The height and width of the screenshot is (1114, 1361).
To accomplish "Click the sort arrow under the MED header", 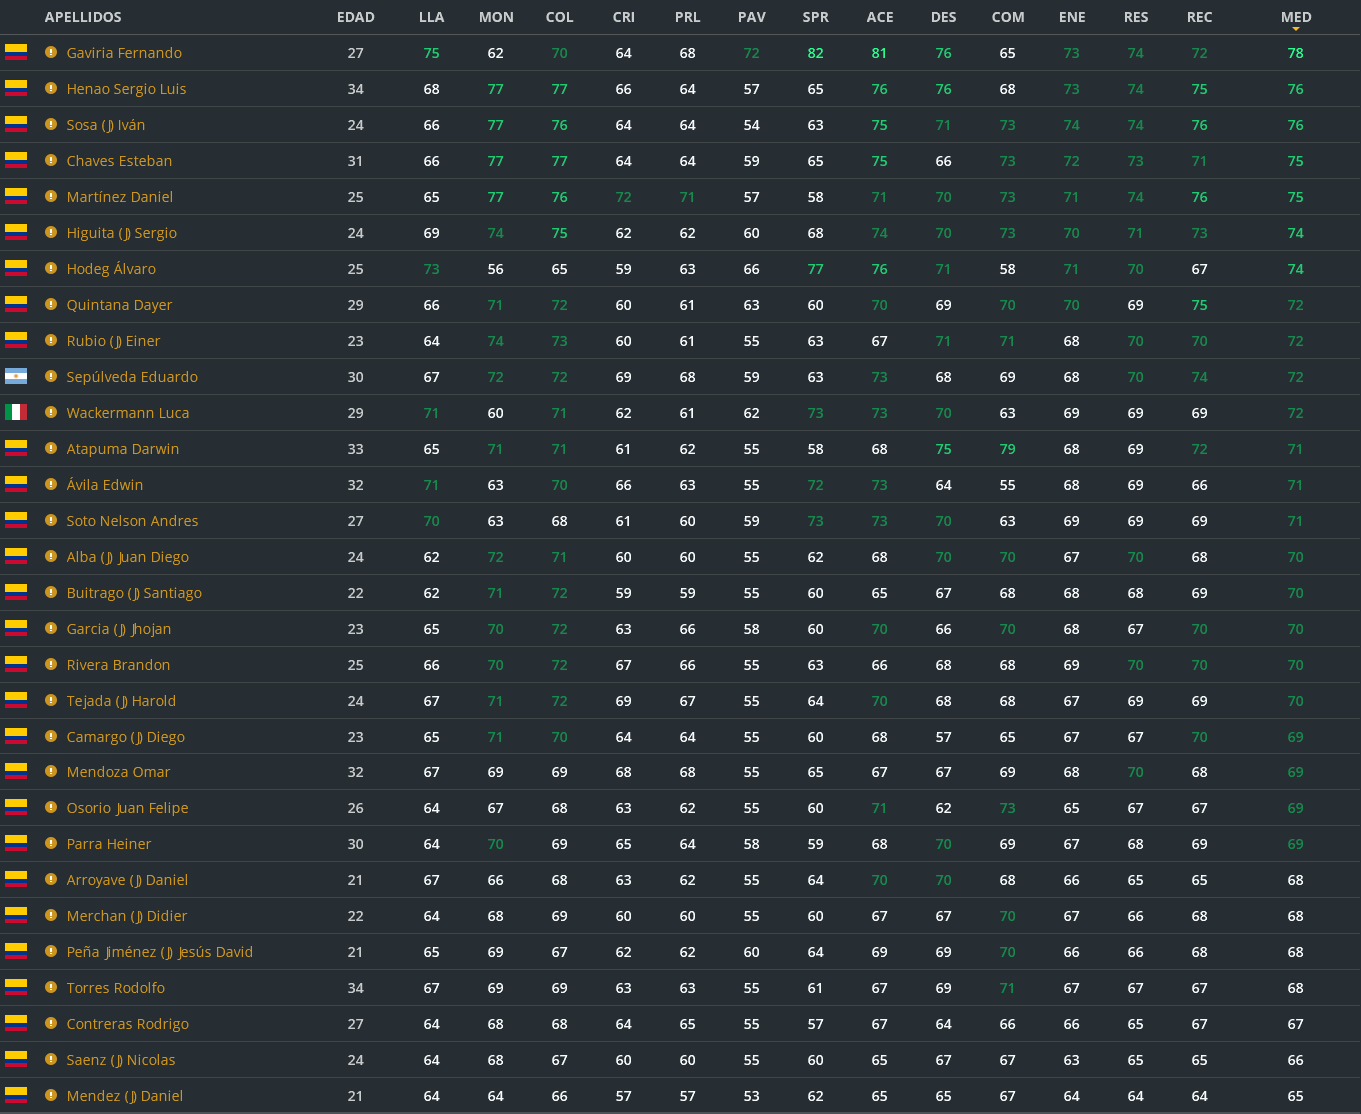I will (x=1296, y=29).
